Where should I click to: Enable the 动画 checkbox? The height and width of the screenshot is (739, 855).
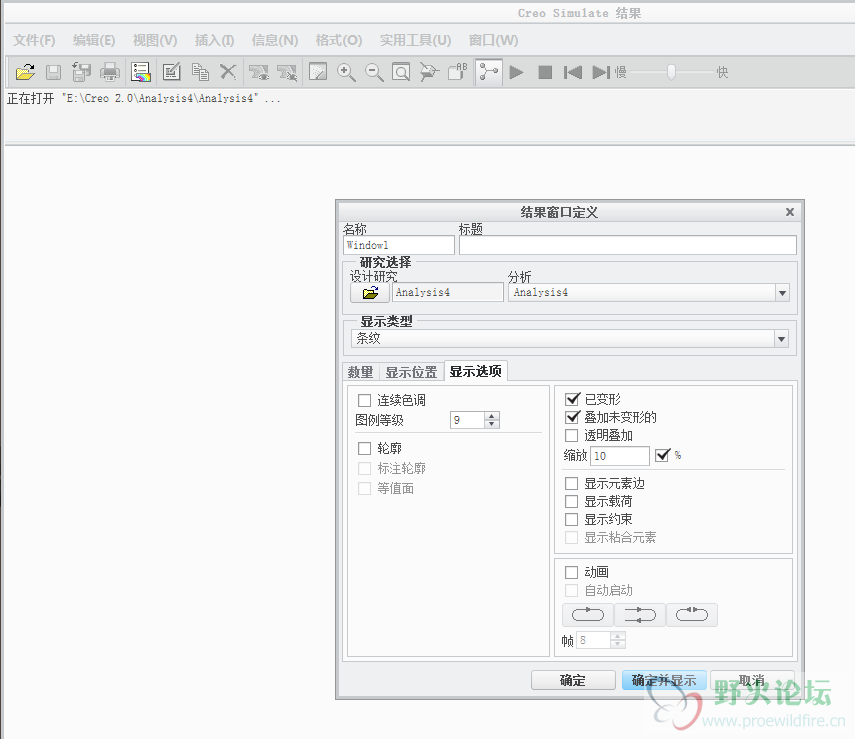pos(571,572)
